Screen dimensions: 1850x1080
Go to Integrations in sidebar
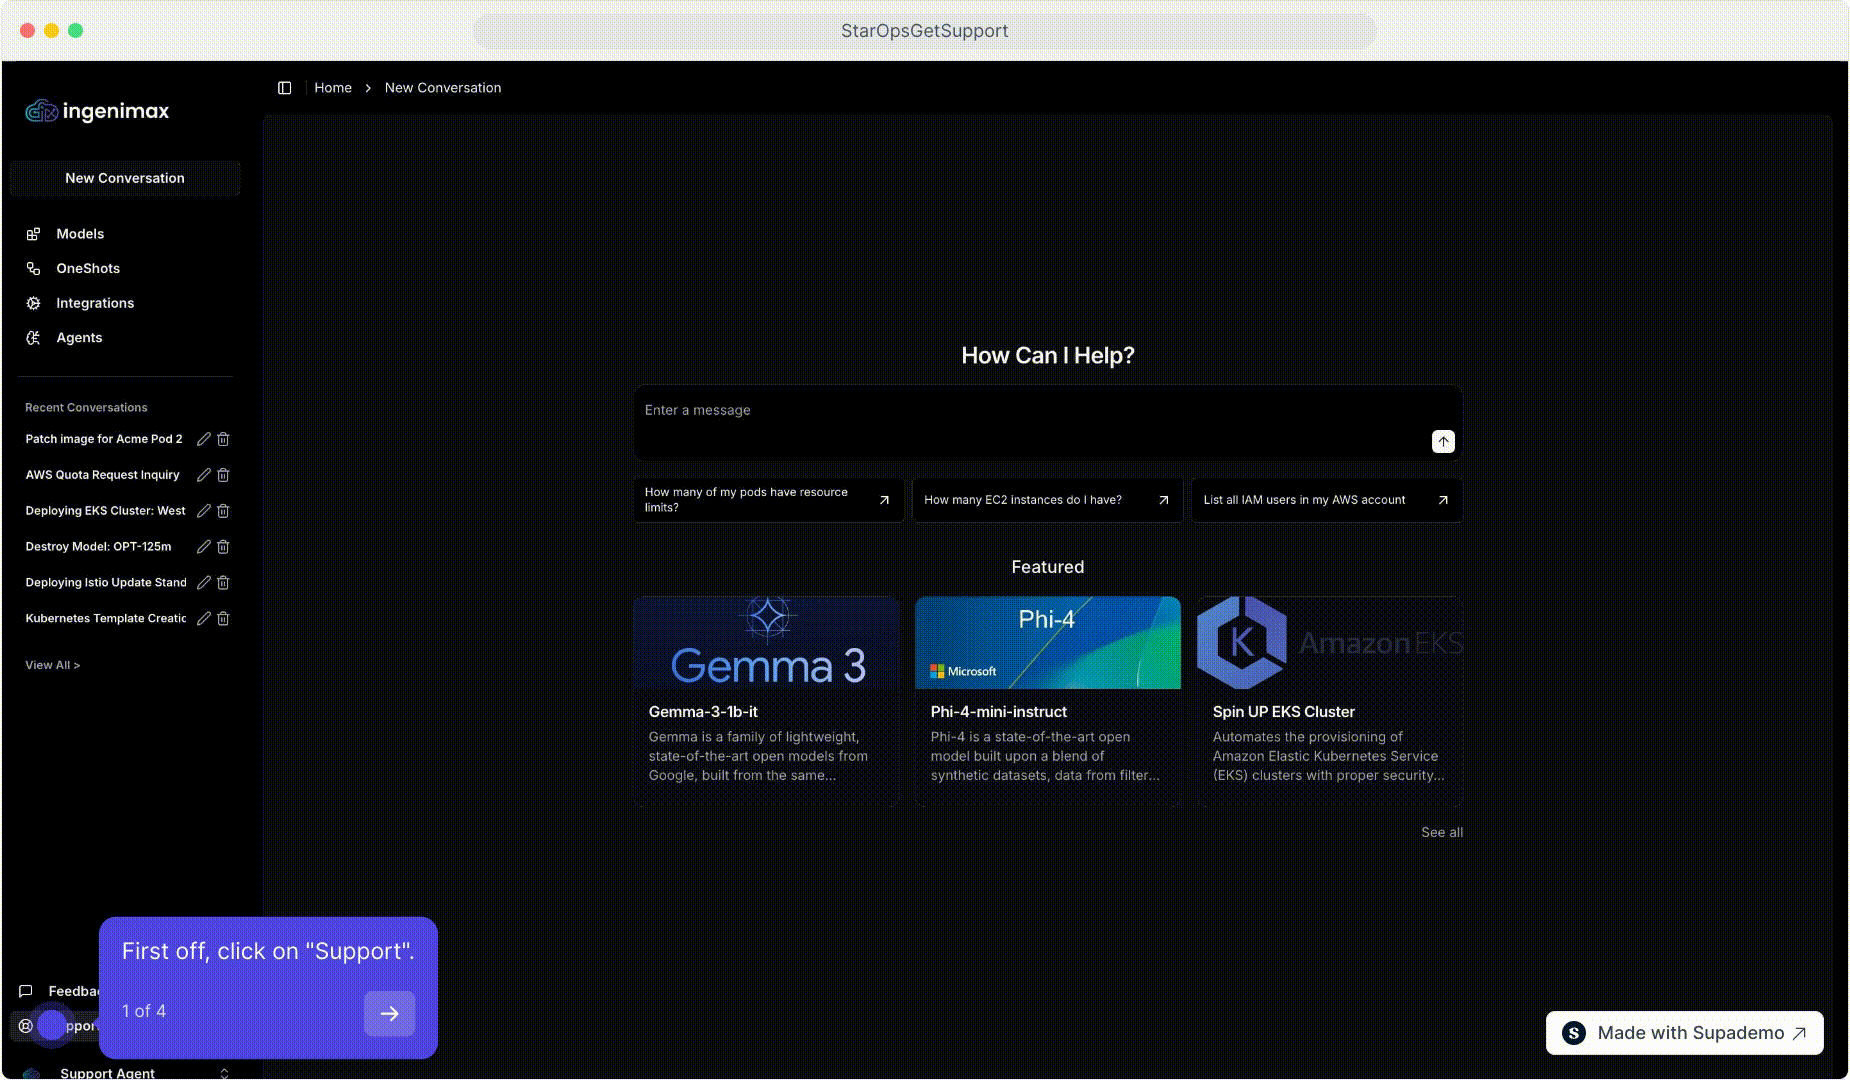point(95,303)
